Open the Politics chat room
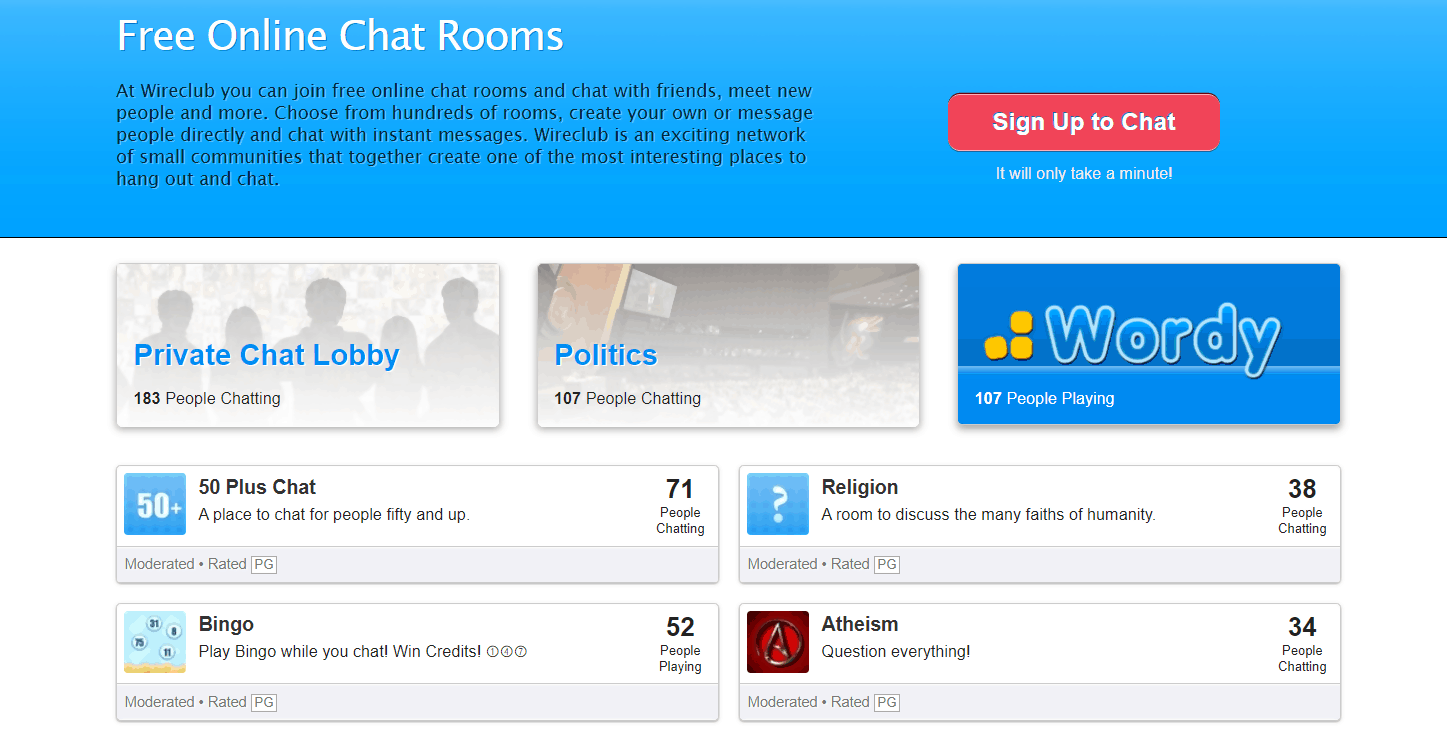The height and width of the screenshot is (730, 1447). tap(606, 355)
